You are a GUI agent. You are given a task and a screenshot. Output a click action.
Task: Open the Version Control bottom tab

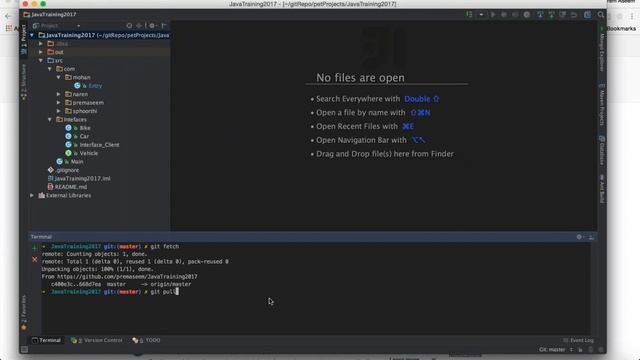coord(97,340)
